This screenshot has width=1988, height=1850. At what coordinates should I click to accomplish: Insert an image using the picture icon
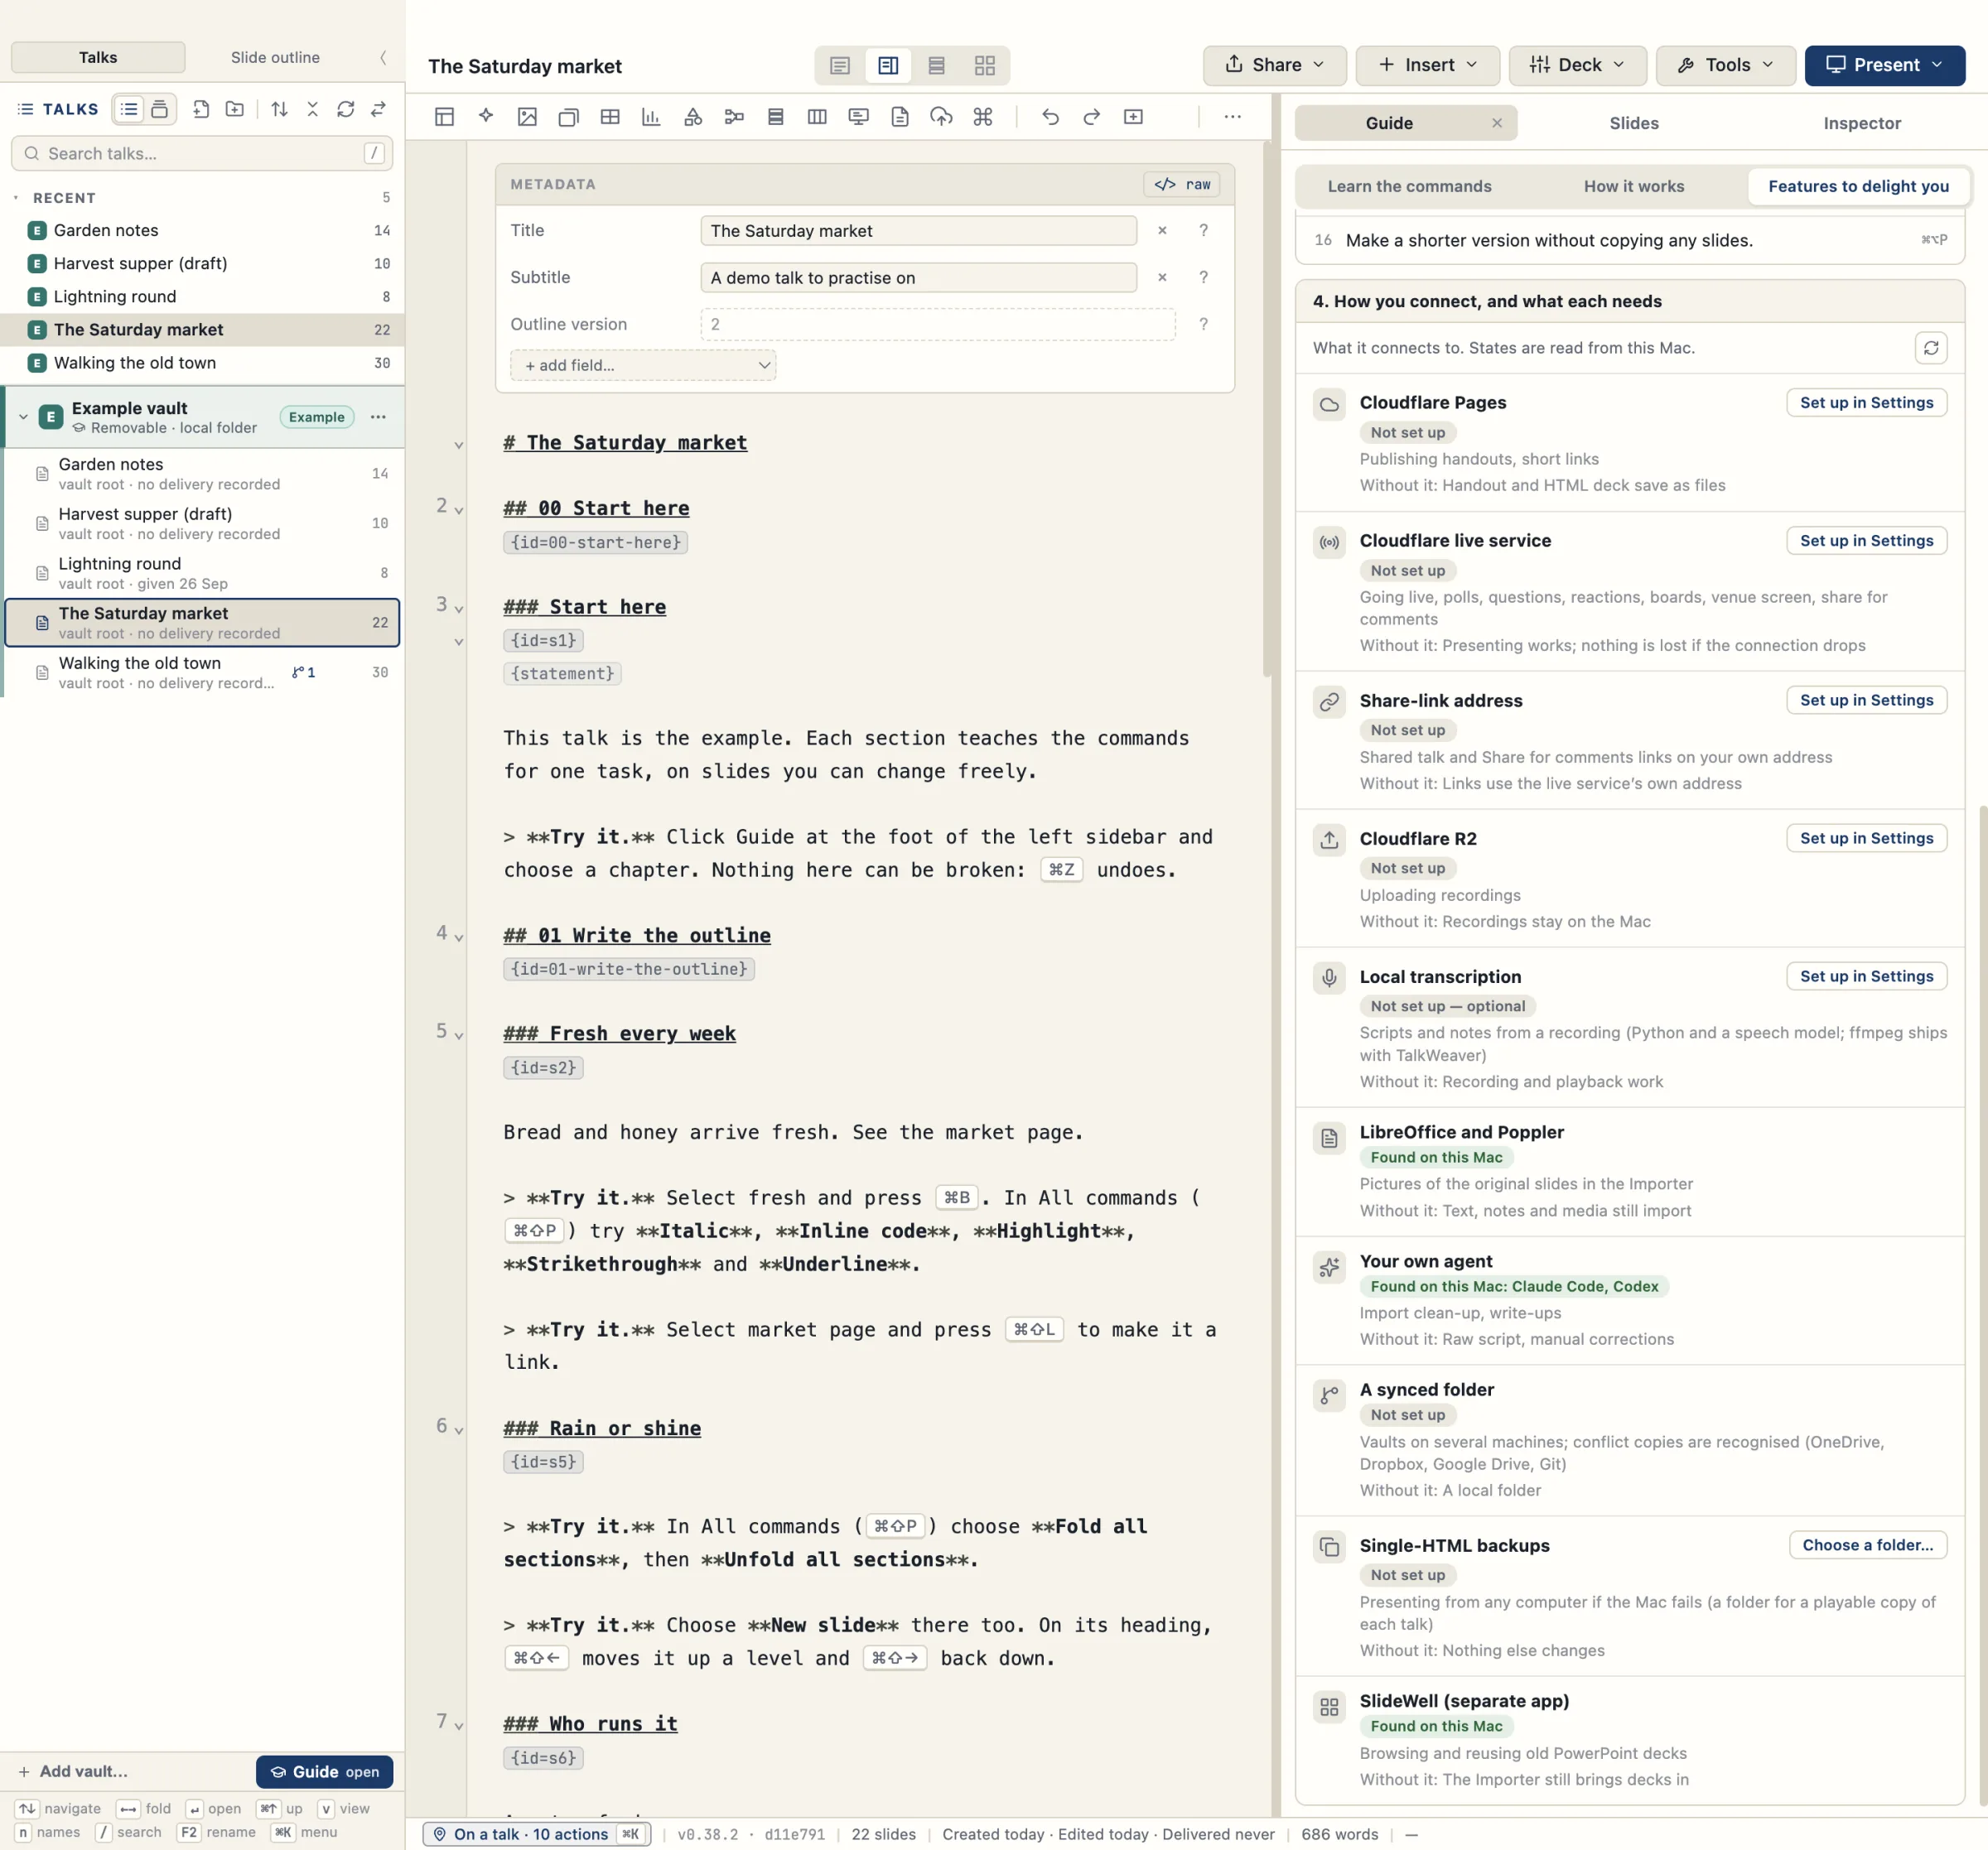click(x=527, y=117)
